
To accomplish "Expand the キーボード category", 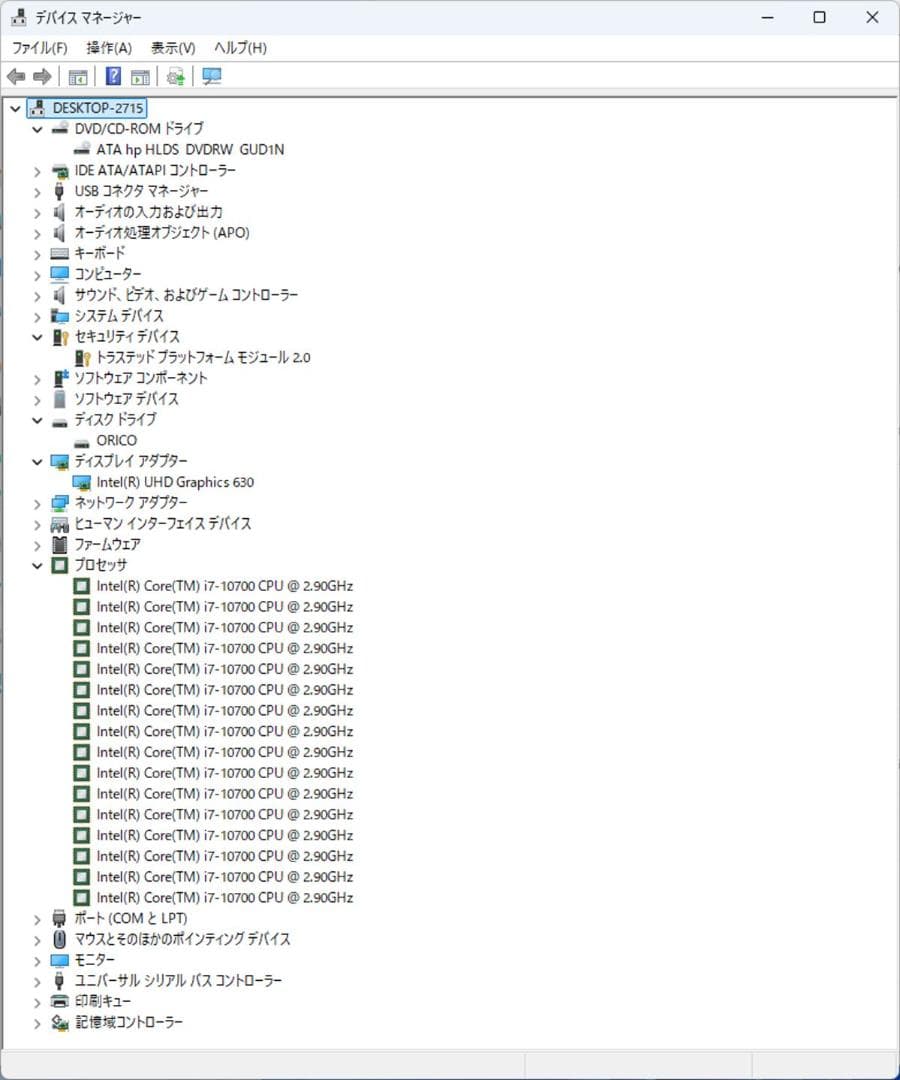I will click(37, 253).
